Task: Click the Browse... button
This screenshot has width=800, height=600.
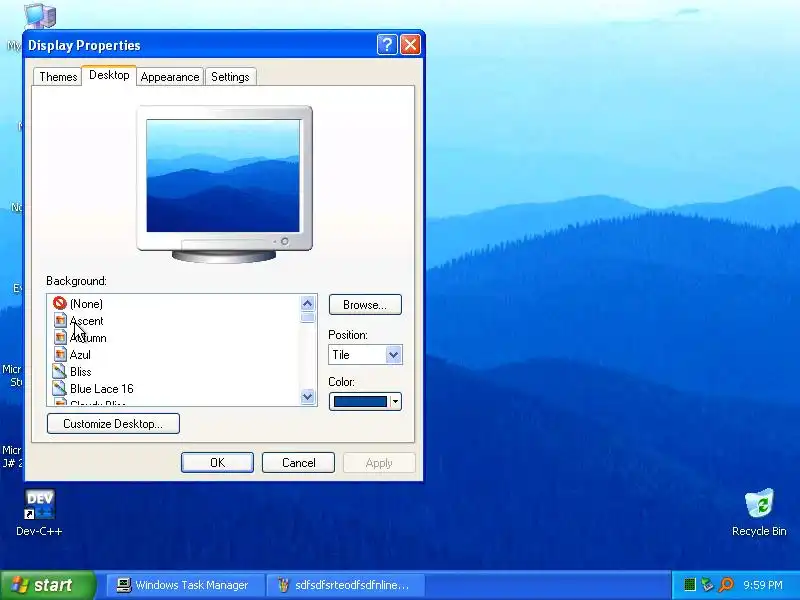Action: pos(365,305)
